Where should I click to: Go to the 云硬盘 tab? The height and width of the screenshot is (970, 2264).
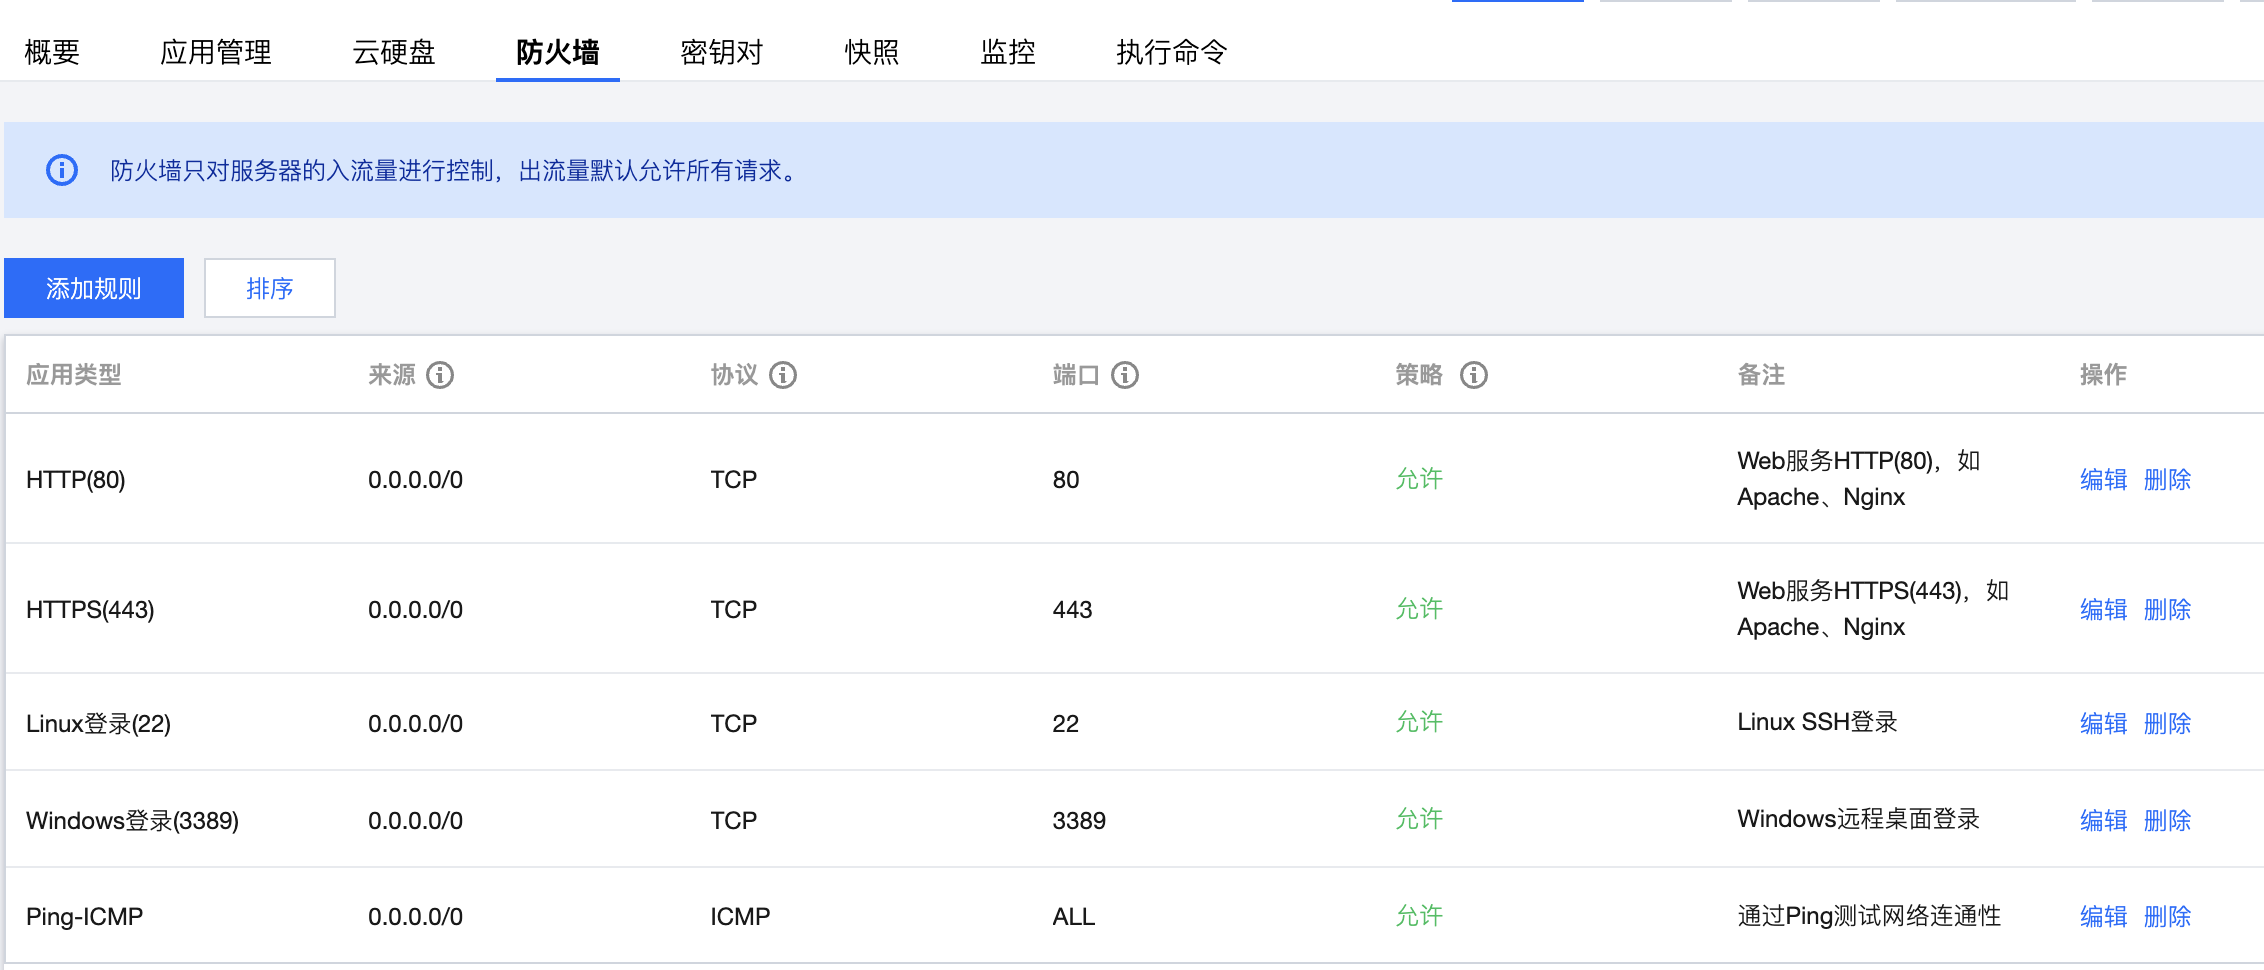[x=394, y=52]
